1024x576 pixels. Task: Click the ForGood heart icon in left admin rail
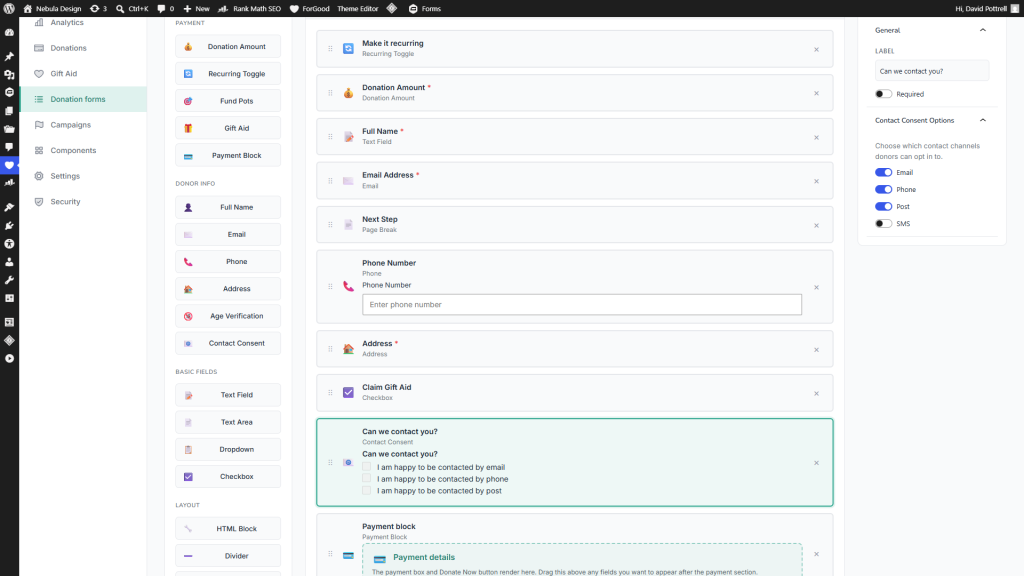(x=9, y=165)
